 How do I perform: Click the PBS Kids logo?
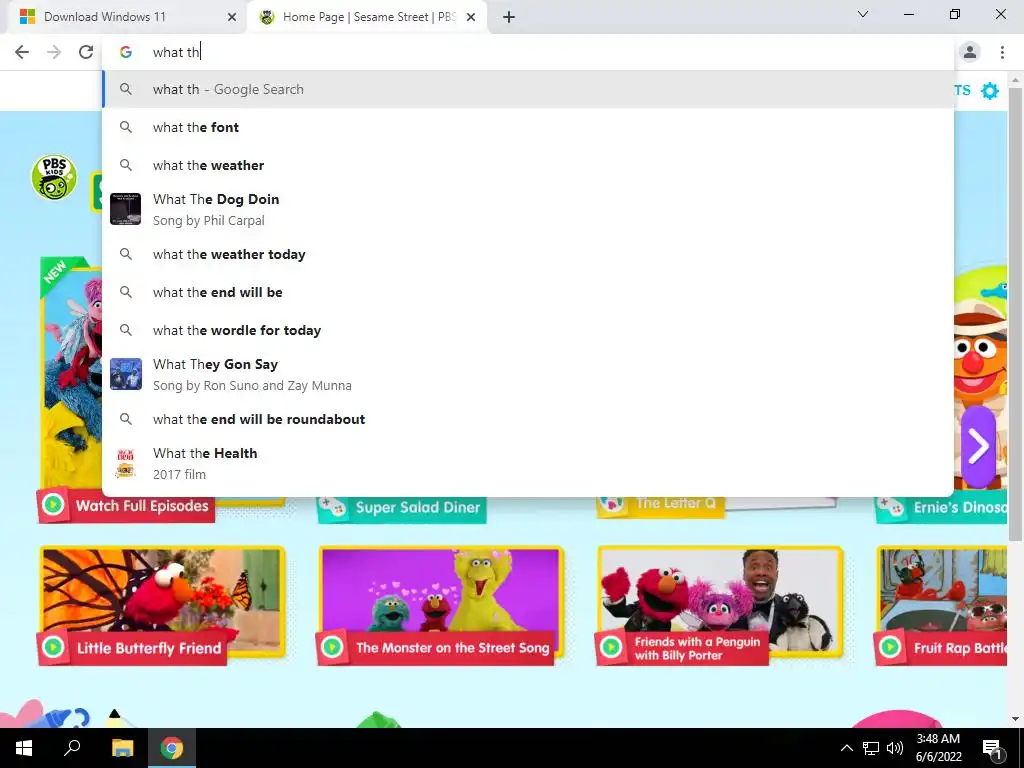(54, 177)
